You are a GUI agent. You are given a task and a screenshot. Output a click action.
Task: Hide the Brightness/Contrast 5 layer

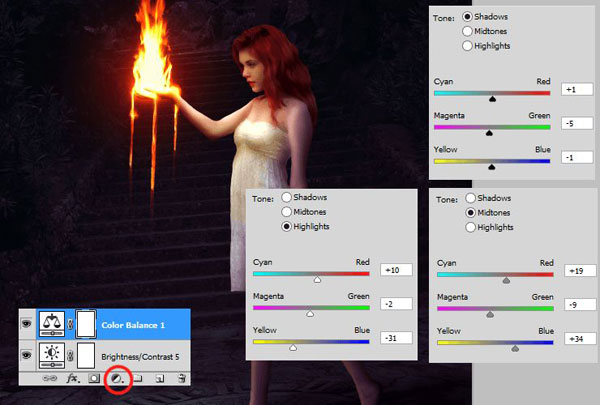[26, 356]
